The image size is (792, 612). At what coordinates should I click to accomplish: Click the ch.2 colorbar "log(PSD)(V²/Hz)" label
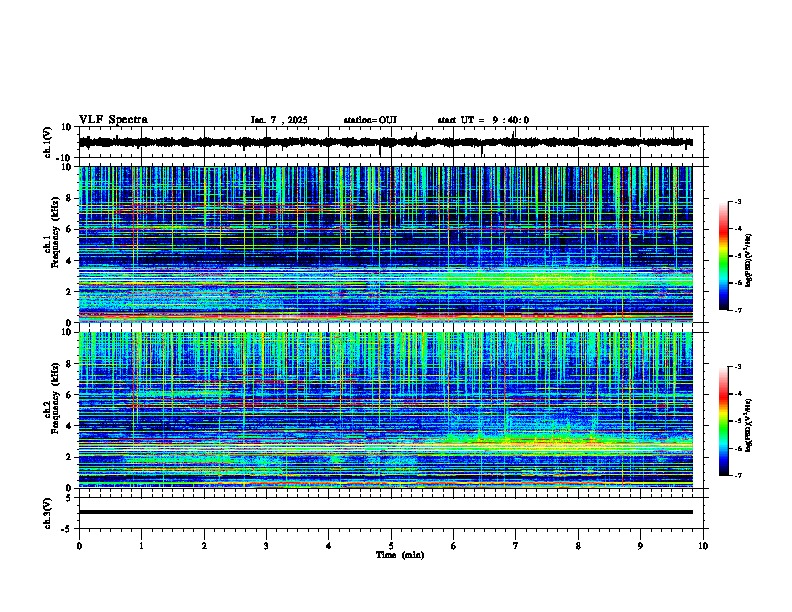point(748,425)
